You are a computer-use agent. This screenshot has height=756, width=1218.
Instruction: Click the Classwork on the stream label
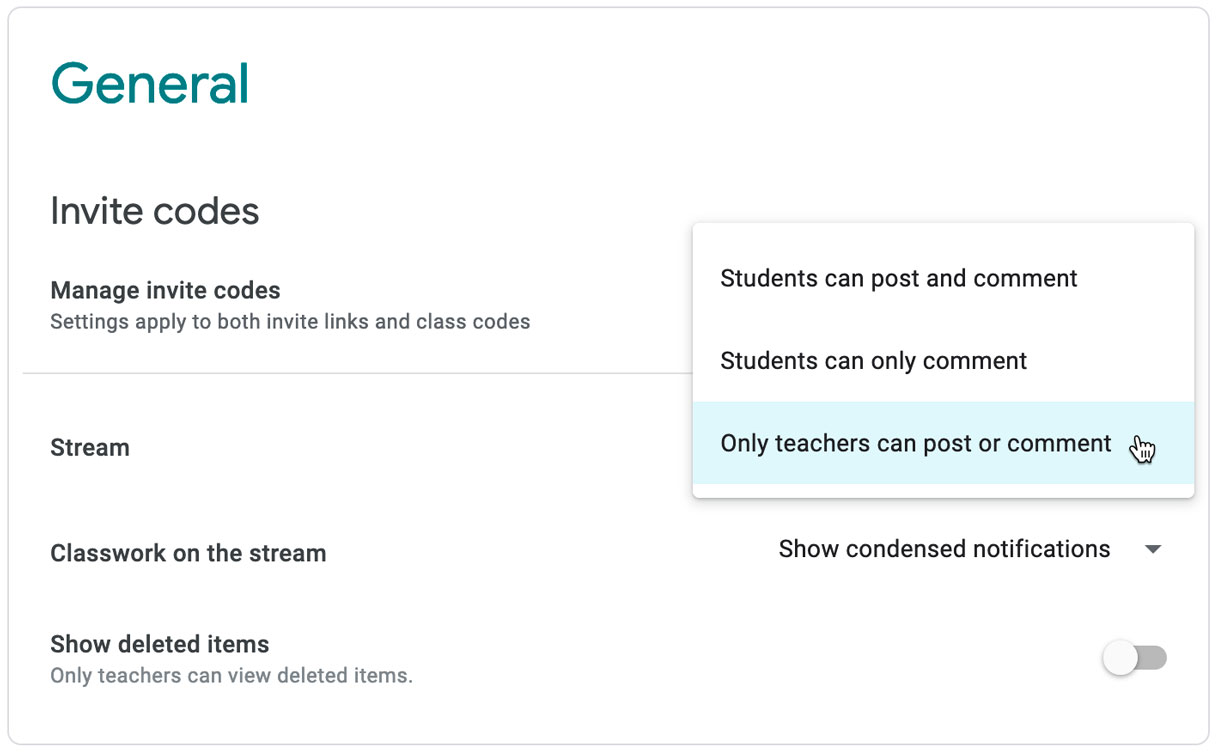tap(188, 553)
